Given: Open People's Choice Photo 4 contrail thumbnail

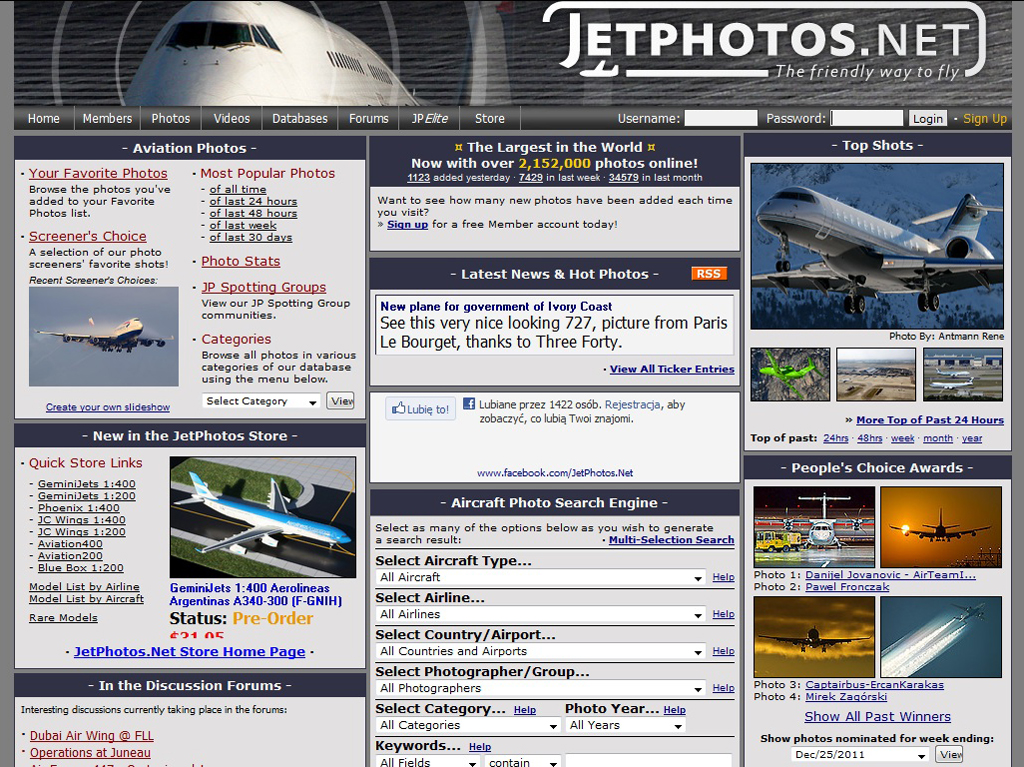Looking at the screenshot, I should click(x=940, y=636).
